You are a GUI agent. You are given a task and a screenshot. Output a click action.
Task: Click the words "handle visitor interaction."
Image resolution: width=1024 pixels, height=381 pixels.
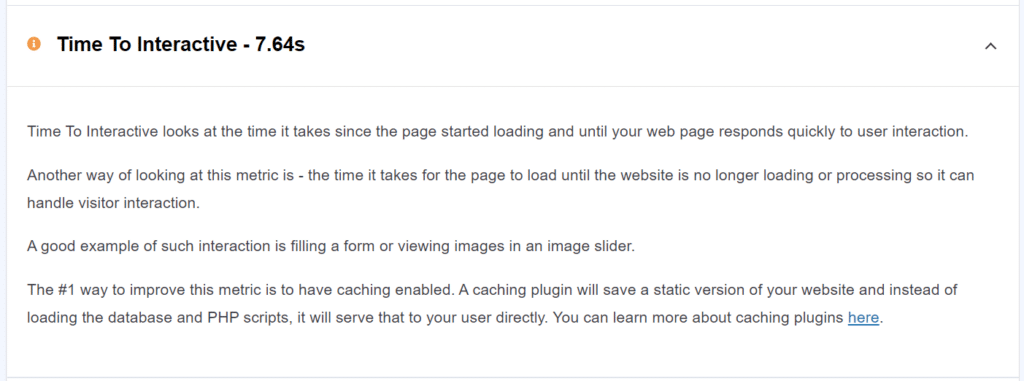click(113, 203)
